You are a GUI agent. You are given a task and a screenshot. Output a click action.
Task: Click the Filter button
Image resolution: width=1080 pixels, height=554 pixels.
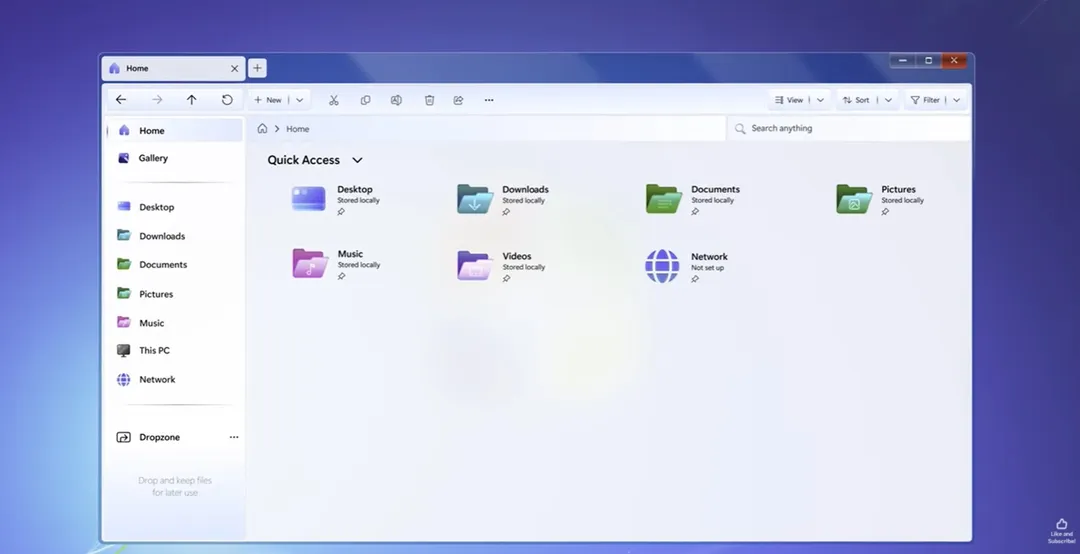point(925,100)
